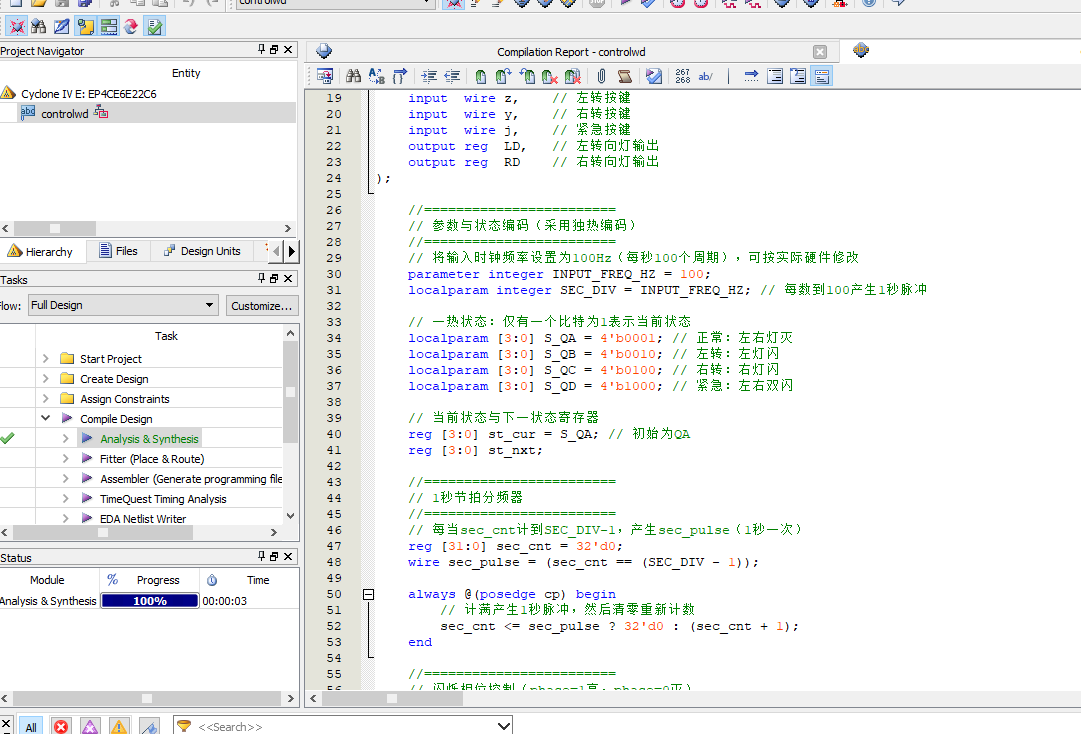Toggle the Tasks window checkmark icon
The height and width of the screenshot is (734, 1081).
click(154, 27)
